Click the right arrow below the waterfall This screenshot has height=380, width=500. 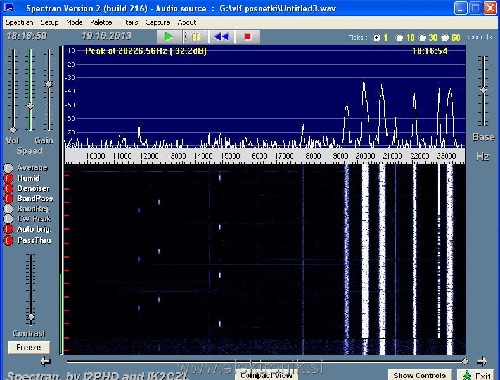(482, 361)
